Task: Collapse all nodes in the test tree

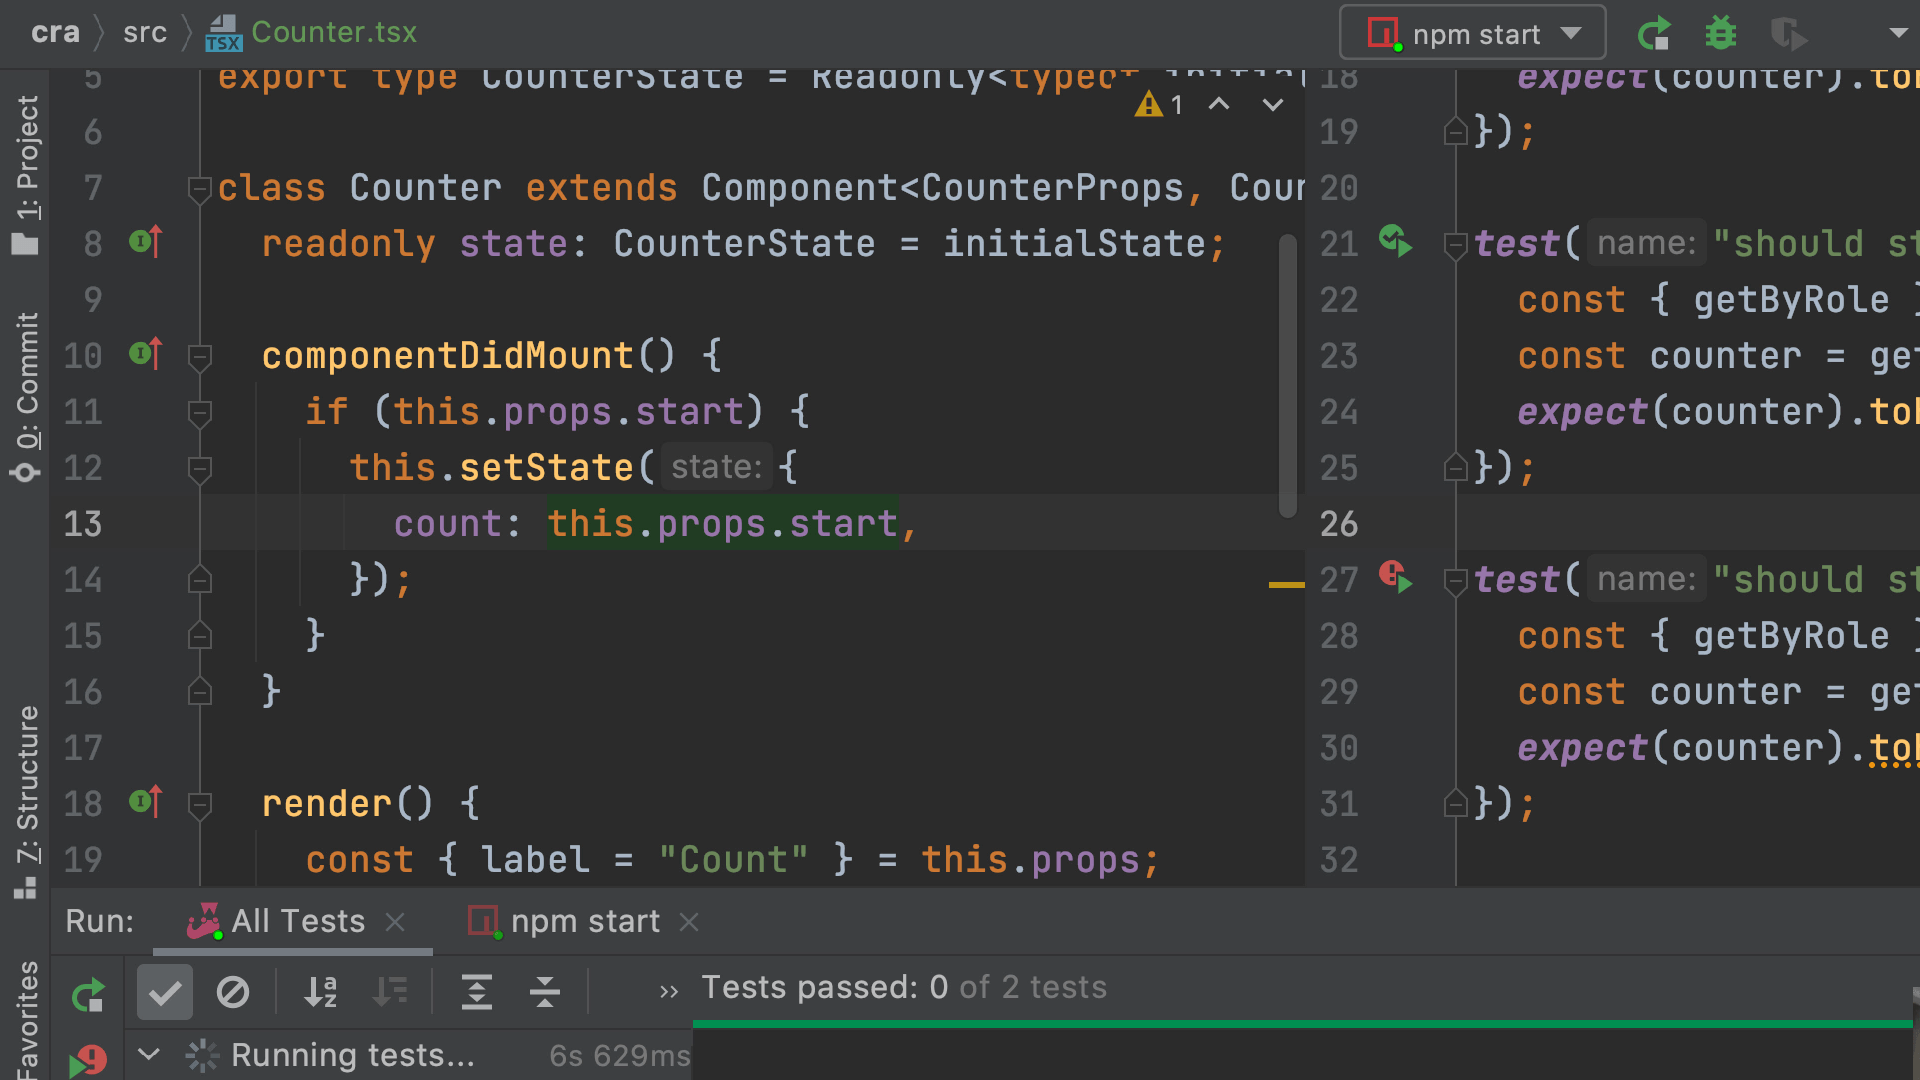Action: [x=545, y=993]
